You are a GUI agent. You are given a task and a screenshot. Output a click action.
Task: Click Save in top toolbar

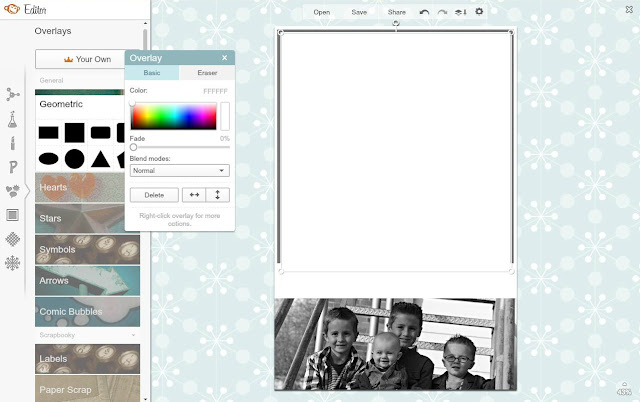coord(359,12)
